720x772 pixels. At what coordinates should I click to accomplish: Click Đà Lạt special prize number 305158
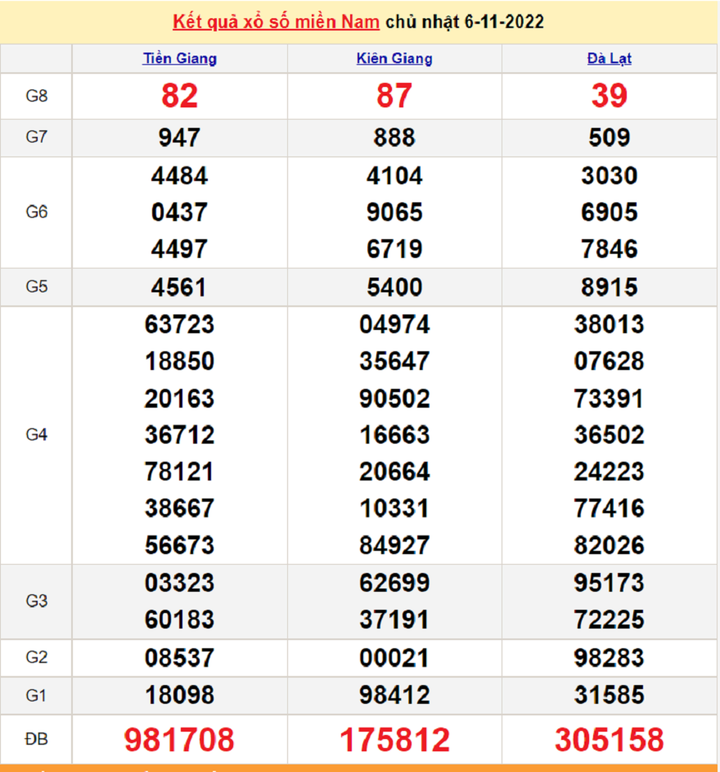[609, 739]
